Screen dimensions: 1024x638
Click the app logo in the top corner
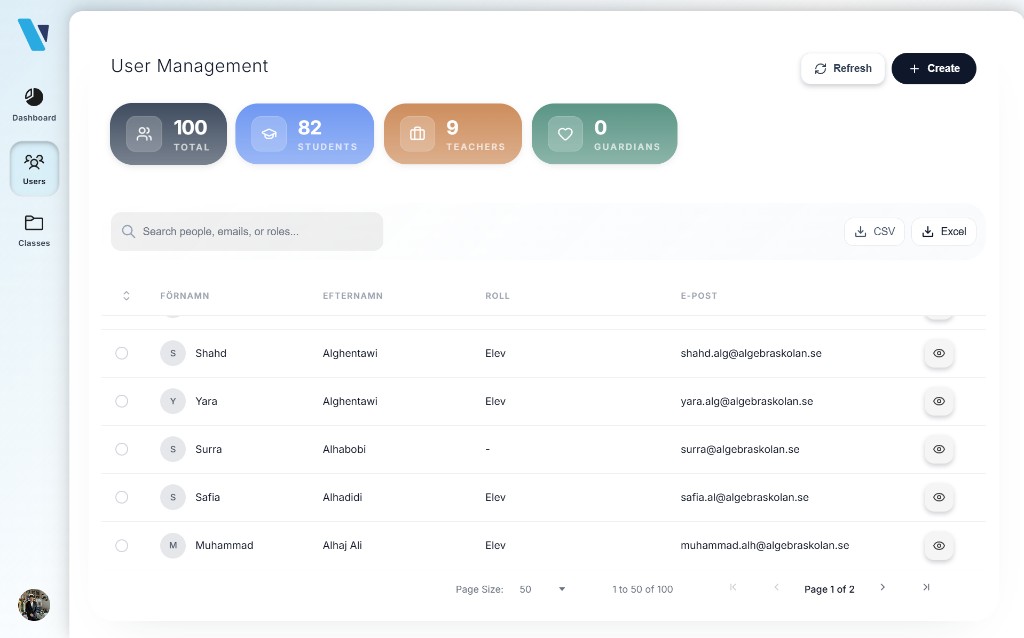pyautogui.click(x=33, y=33)
